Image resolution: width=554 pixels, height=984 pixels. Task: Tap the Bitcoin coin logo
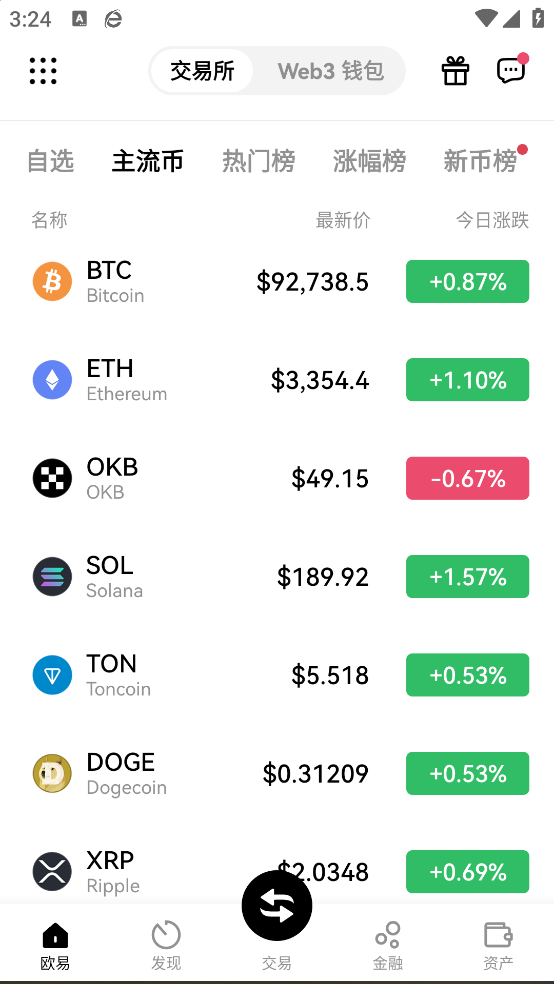coord(52,282)
